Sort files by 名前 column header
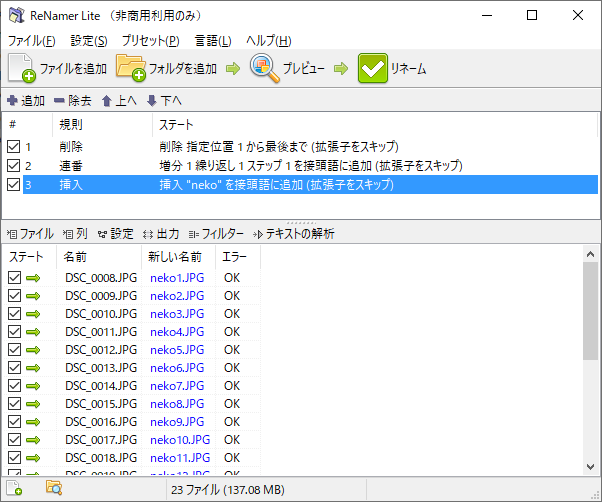The height and width of the screenshot is (502, 602). (x=99, y=257)
